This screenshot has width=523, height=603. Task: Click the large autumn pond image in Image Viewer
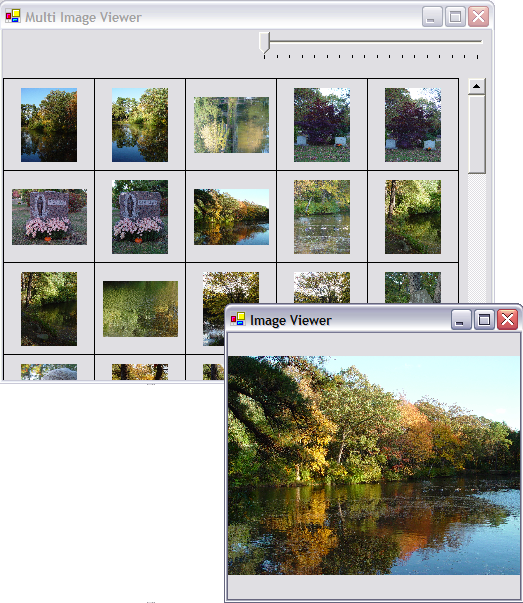tap(374, 465)
